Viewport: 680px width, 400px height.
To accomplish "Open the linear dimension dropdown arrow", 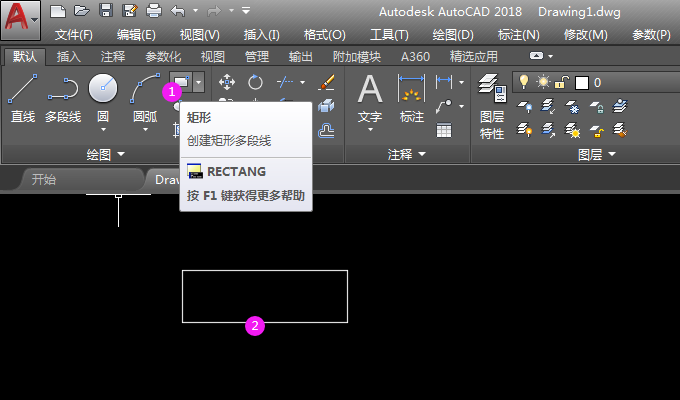I will pyautogui.click(x=461, y=82).
